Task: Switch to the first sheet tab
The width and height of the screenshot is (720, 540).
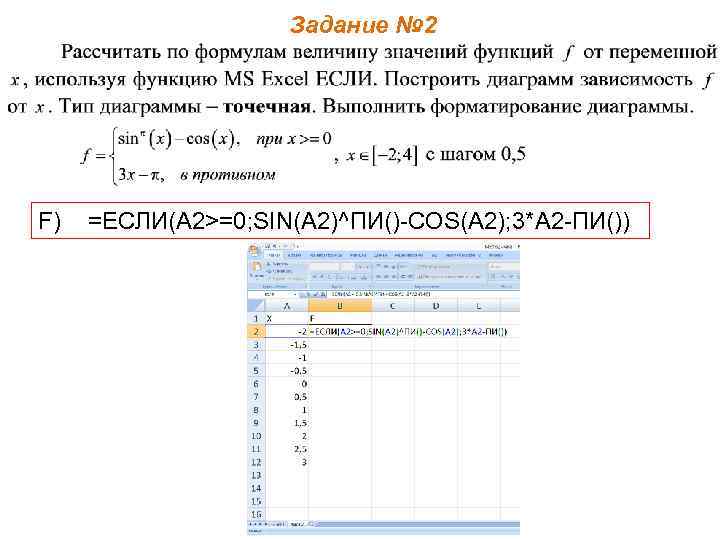Action: (277, 524)
